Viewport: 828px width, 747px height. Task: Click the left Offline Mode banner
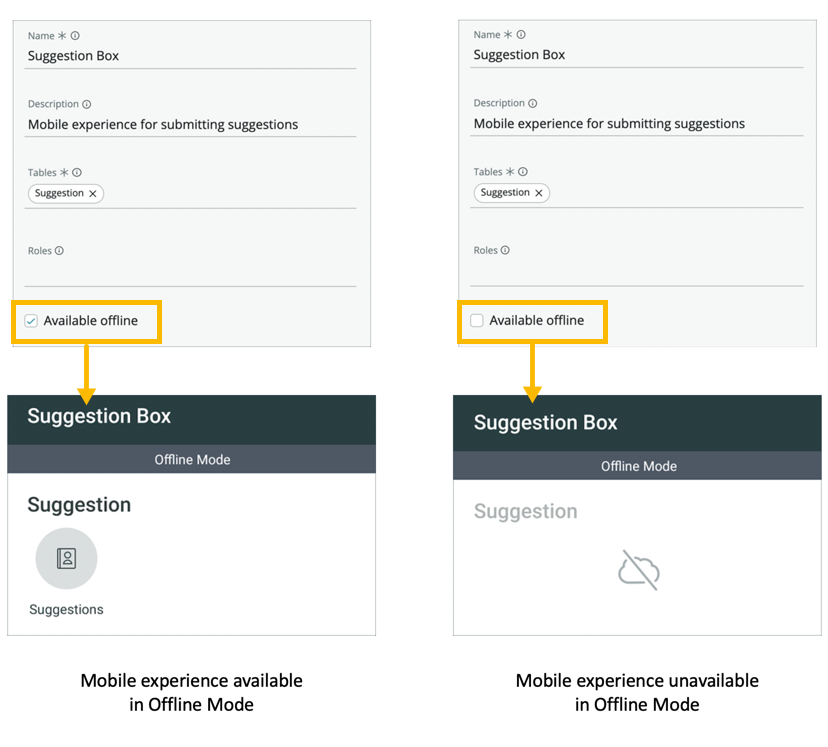coord(192,460)
